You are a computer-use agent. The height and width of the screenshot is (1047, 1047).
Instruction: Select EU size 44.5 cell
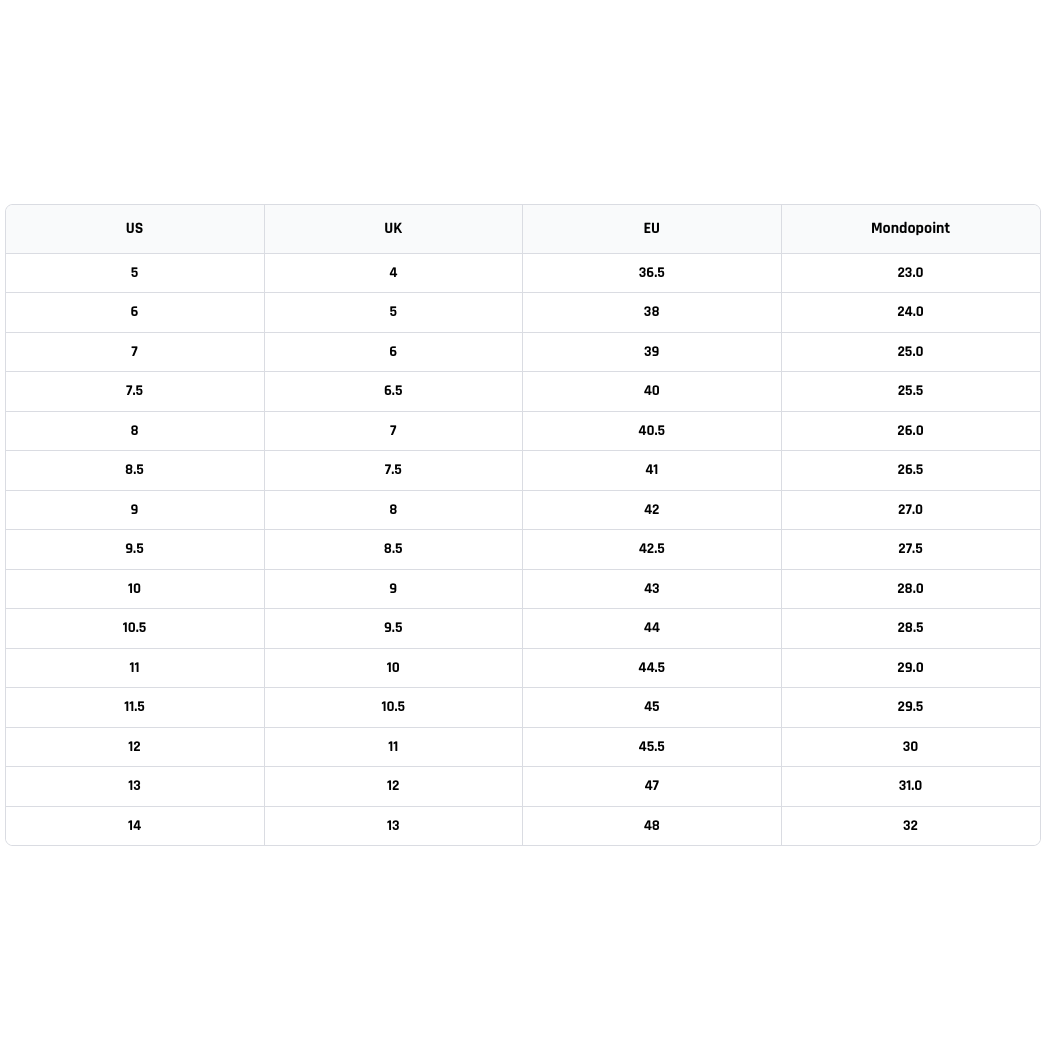click(651, 667)
